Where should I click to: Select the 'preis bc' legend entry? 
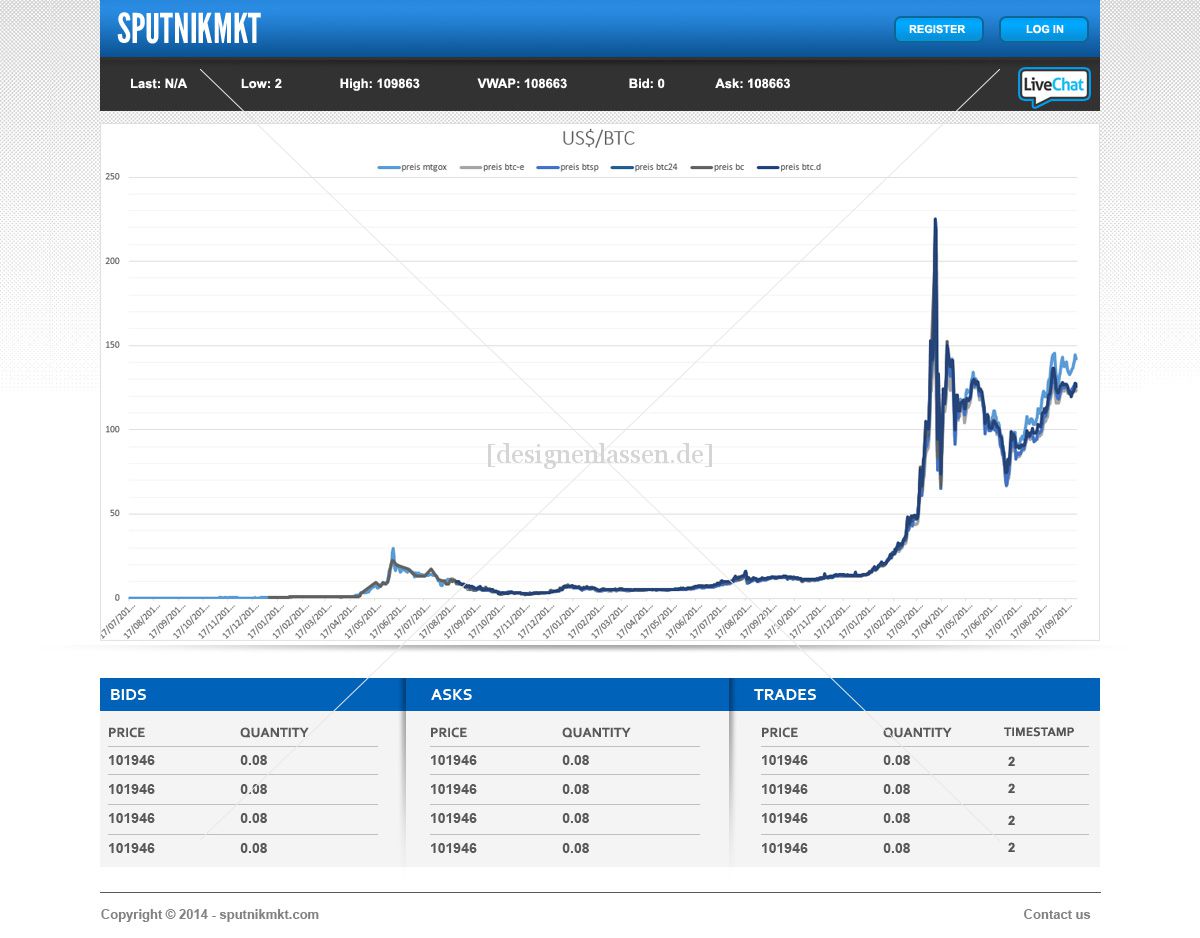point(717,167)
